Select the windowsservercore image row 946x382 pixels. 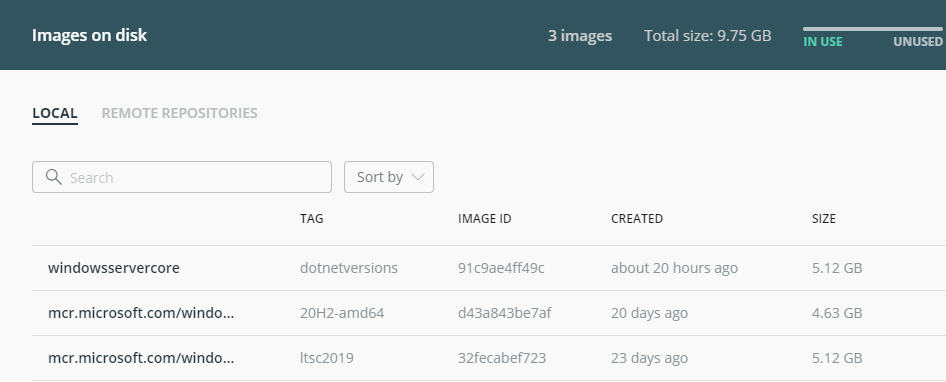(489, 268)
